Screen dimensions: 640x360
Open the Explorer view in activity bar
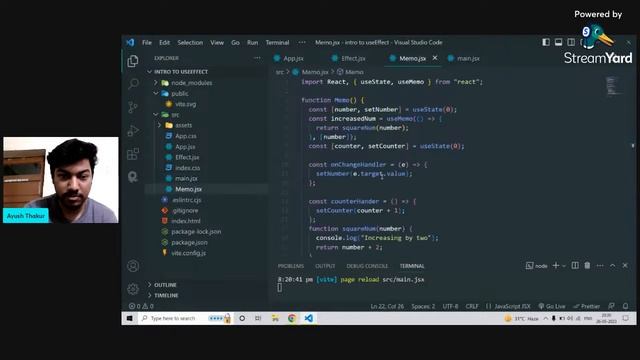coord(133,61)
